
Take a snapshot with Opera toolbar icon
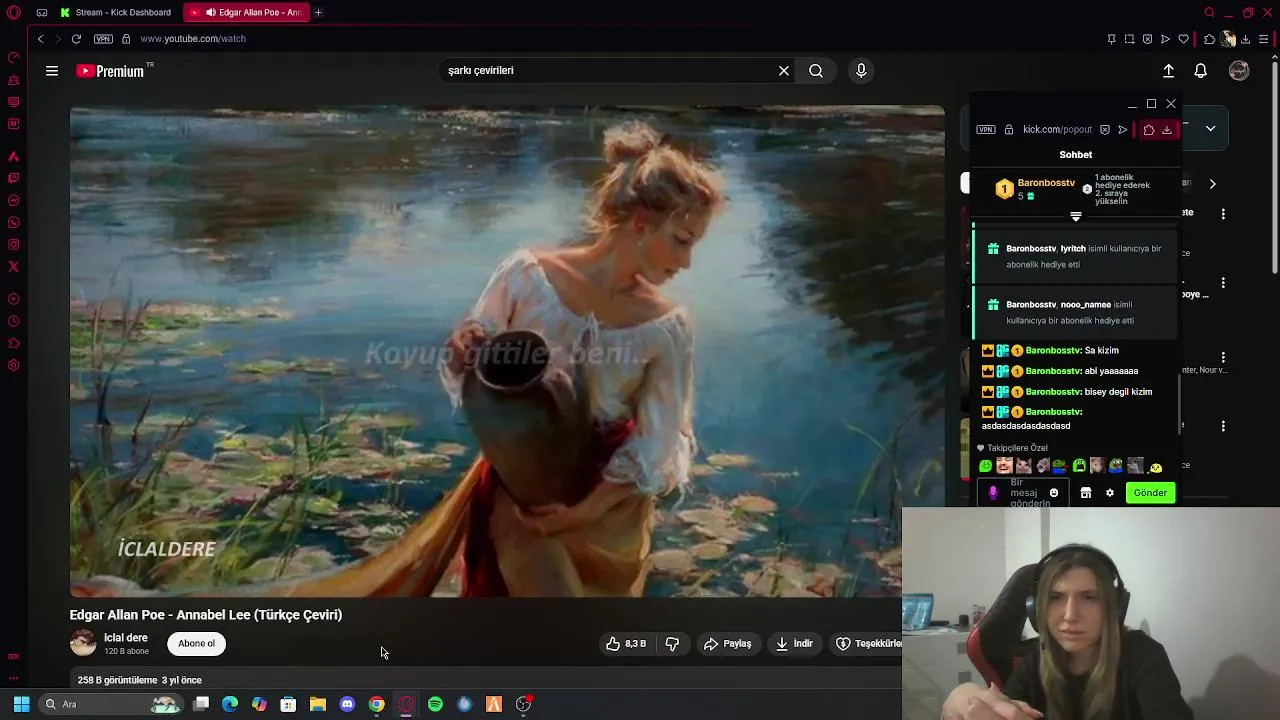tap(1129, 39)
